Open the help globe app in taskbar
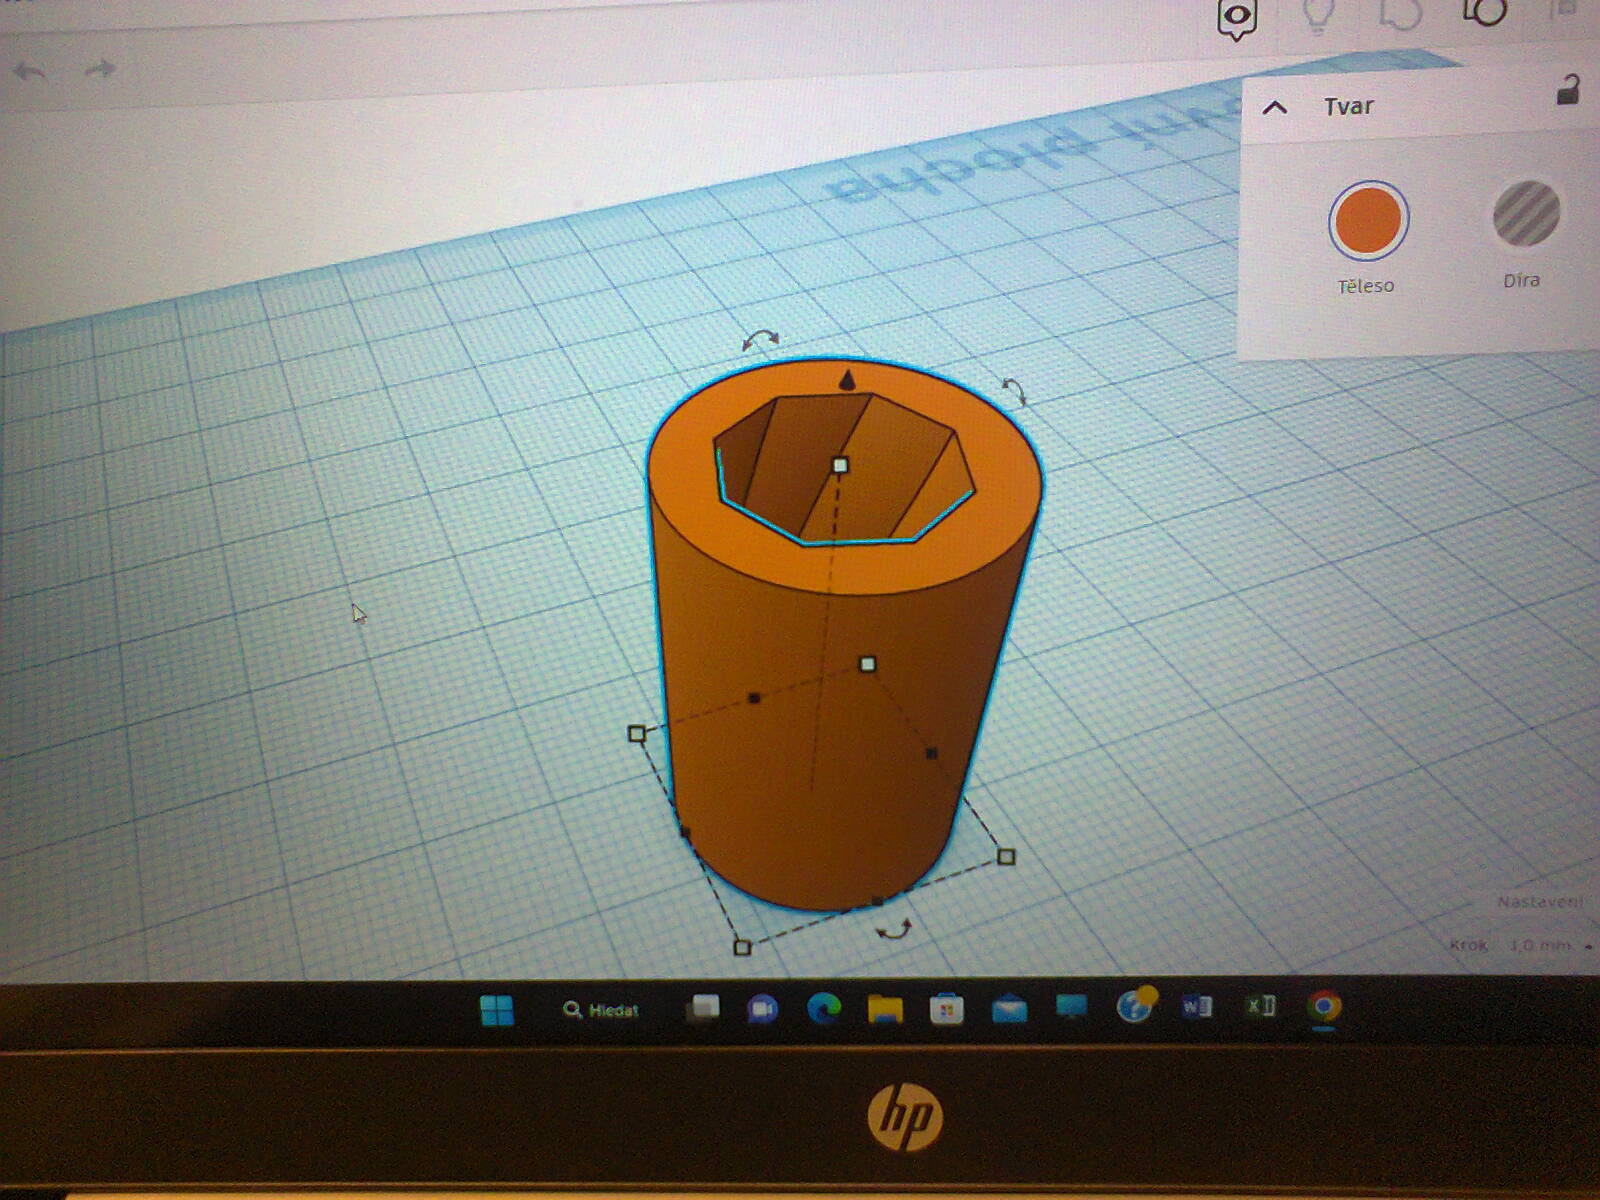1600x1200 pixels. coord(1136,1005)
